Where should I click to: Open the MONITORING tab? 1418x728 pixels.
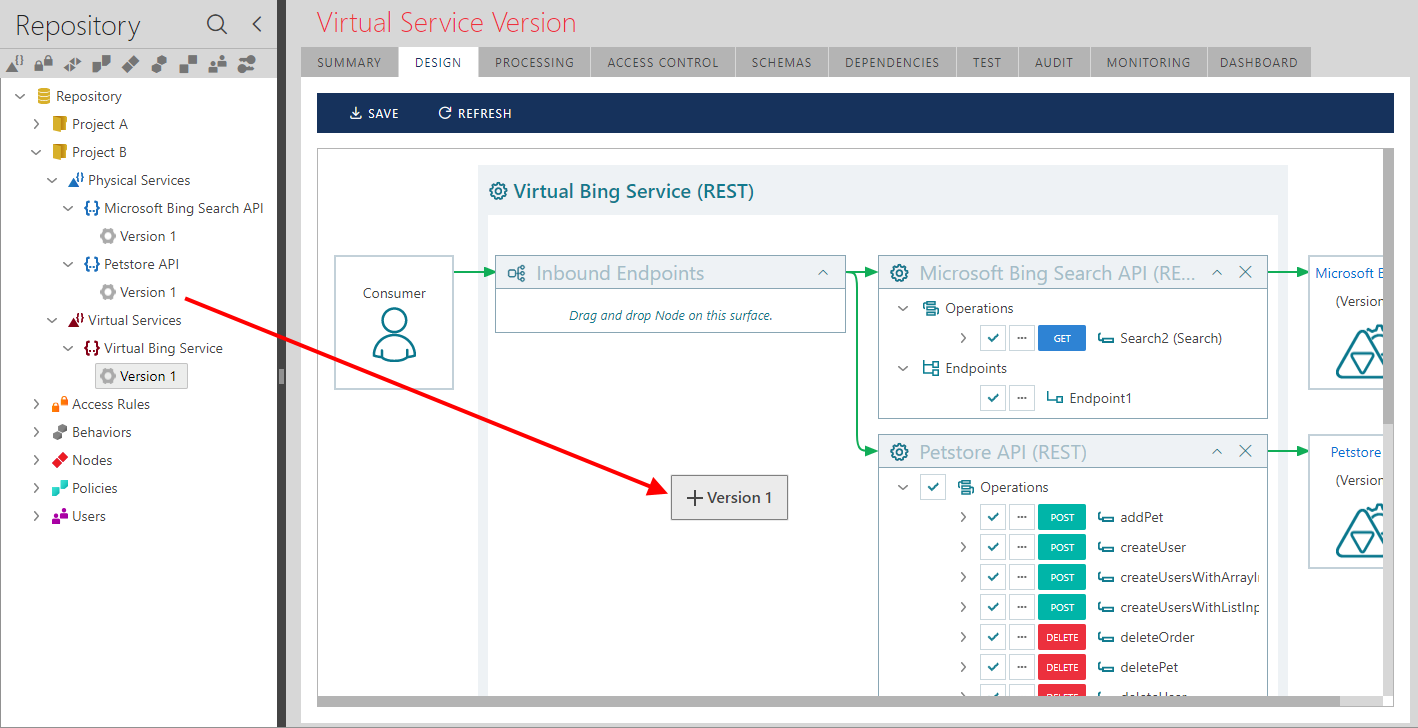pyautogui.click(x=1148, y=62)
